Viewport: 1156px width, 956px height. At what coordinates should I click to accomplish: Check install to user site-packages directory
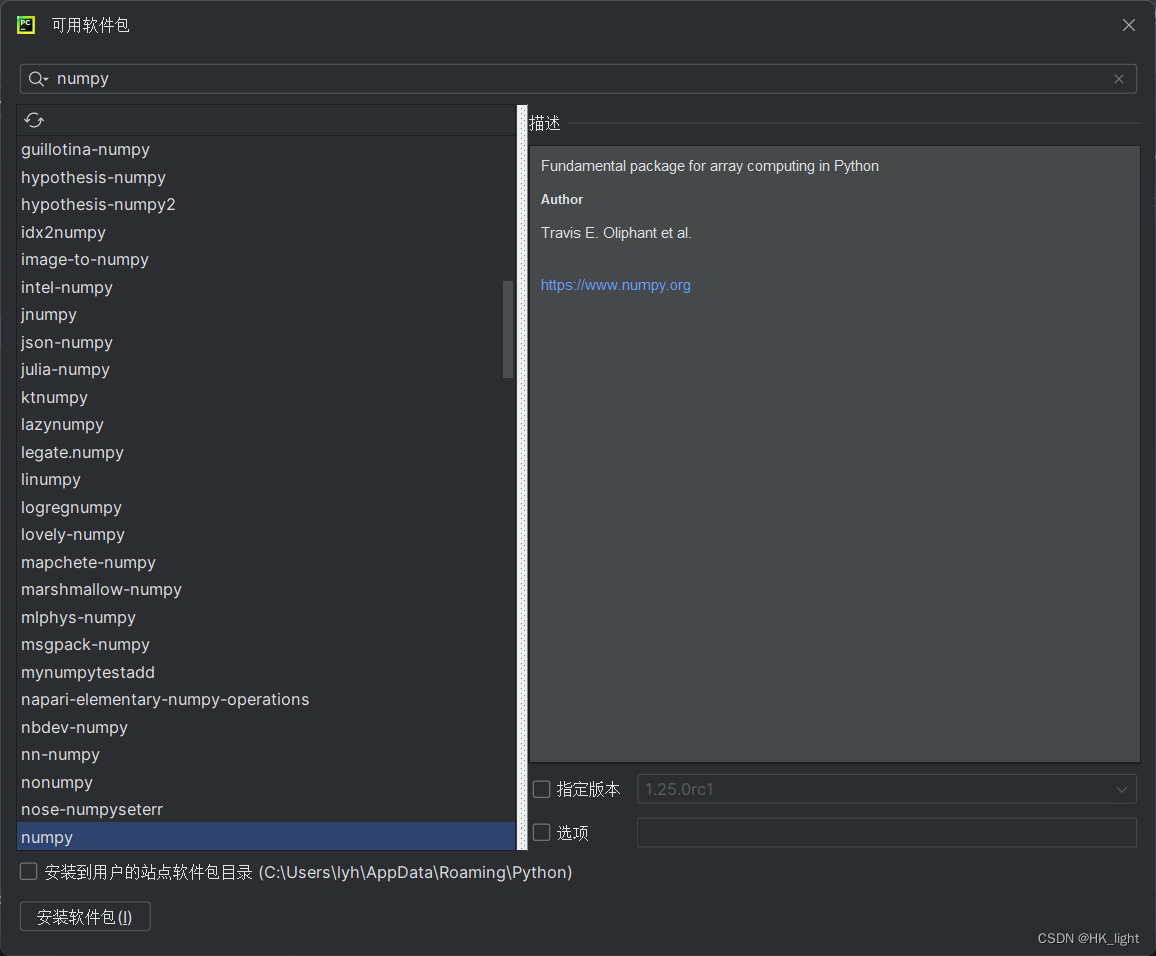[29, 872]
